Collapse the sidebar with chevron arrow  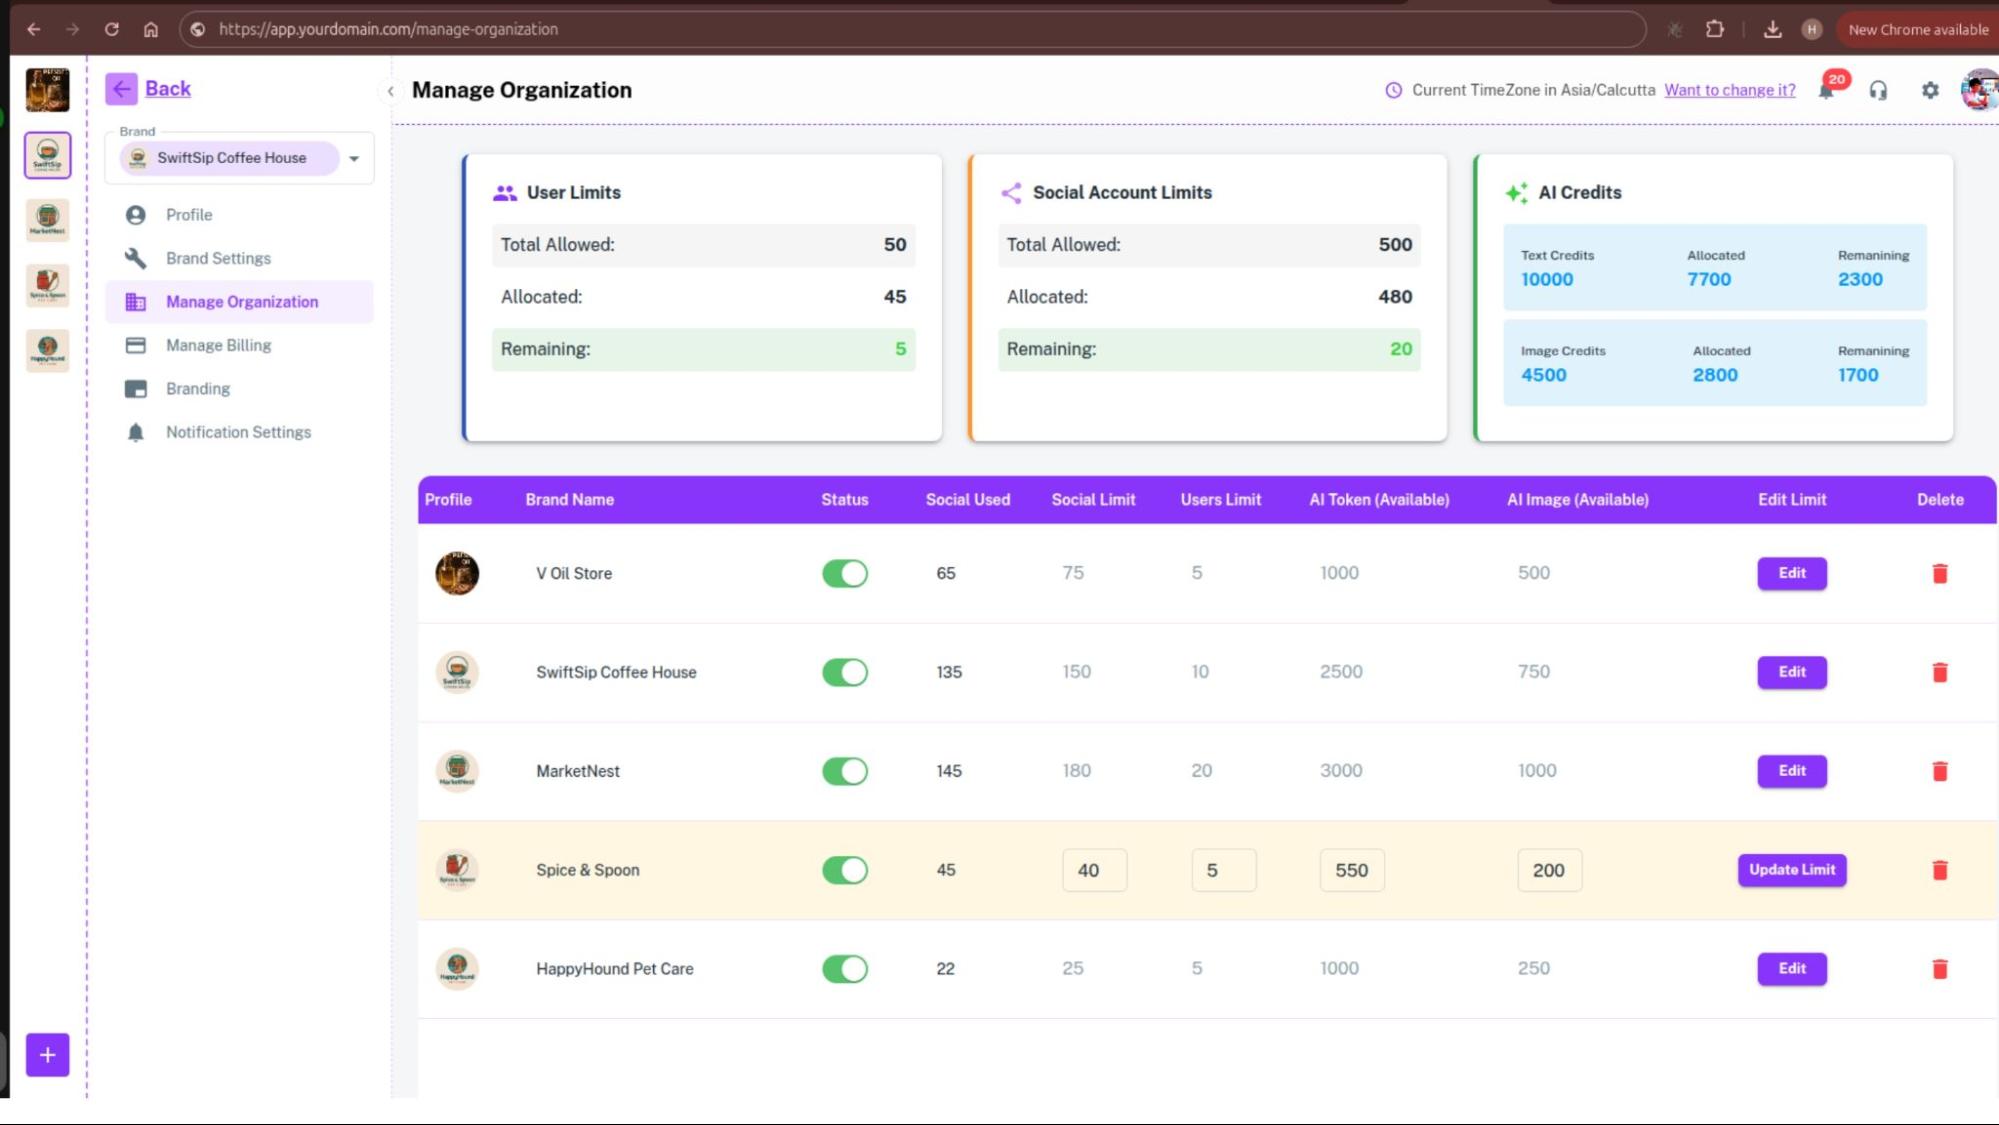click(390, 91)
